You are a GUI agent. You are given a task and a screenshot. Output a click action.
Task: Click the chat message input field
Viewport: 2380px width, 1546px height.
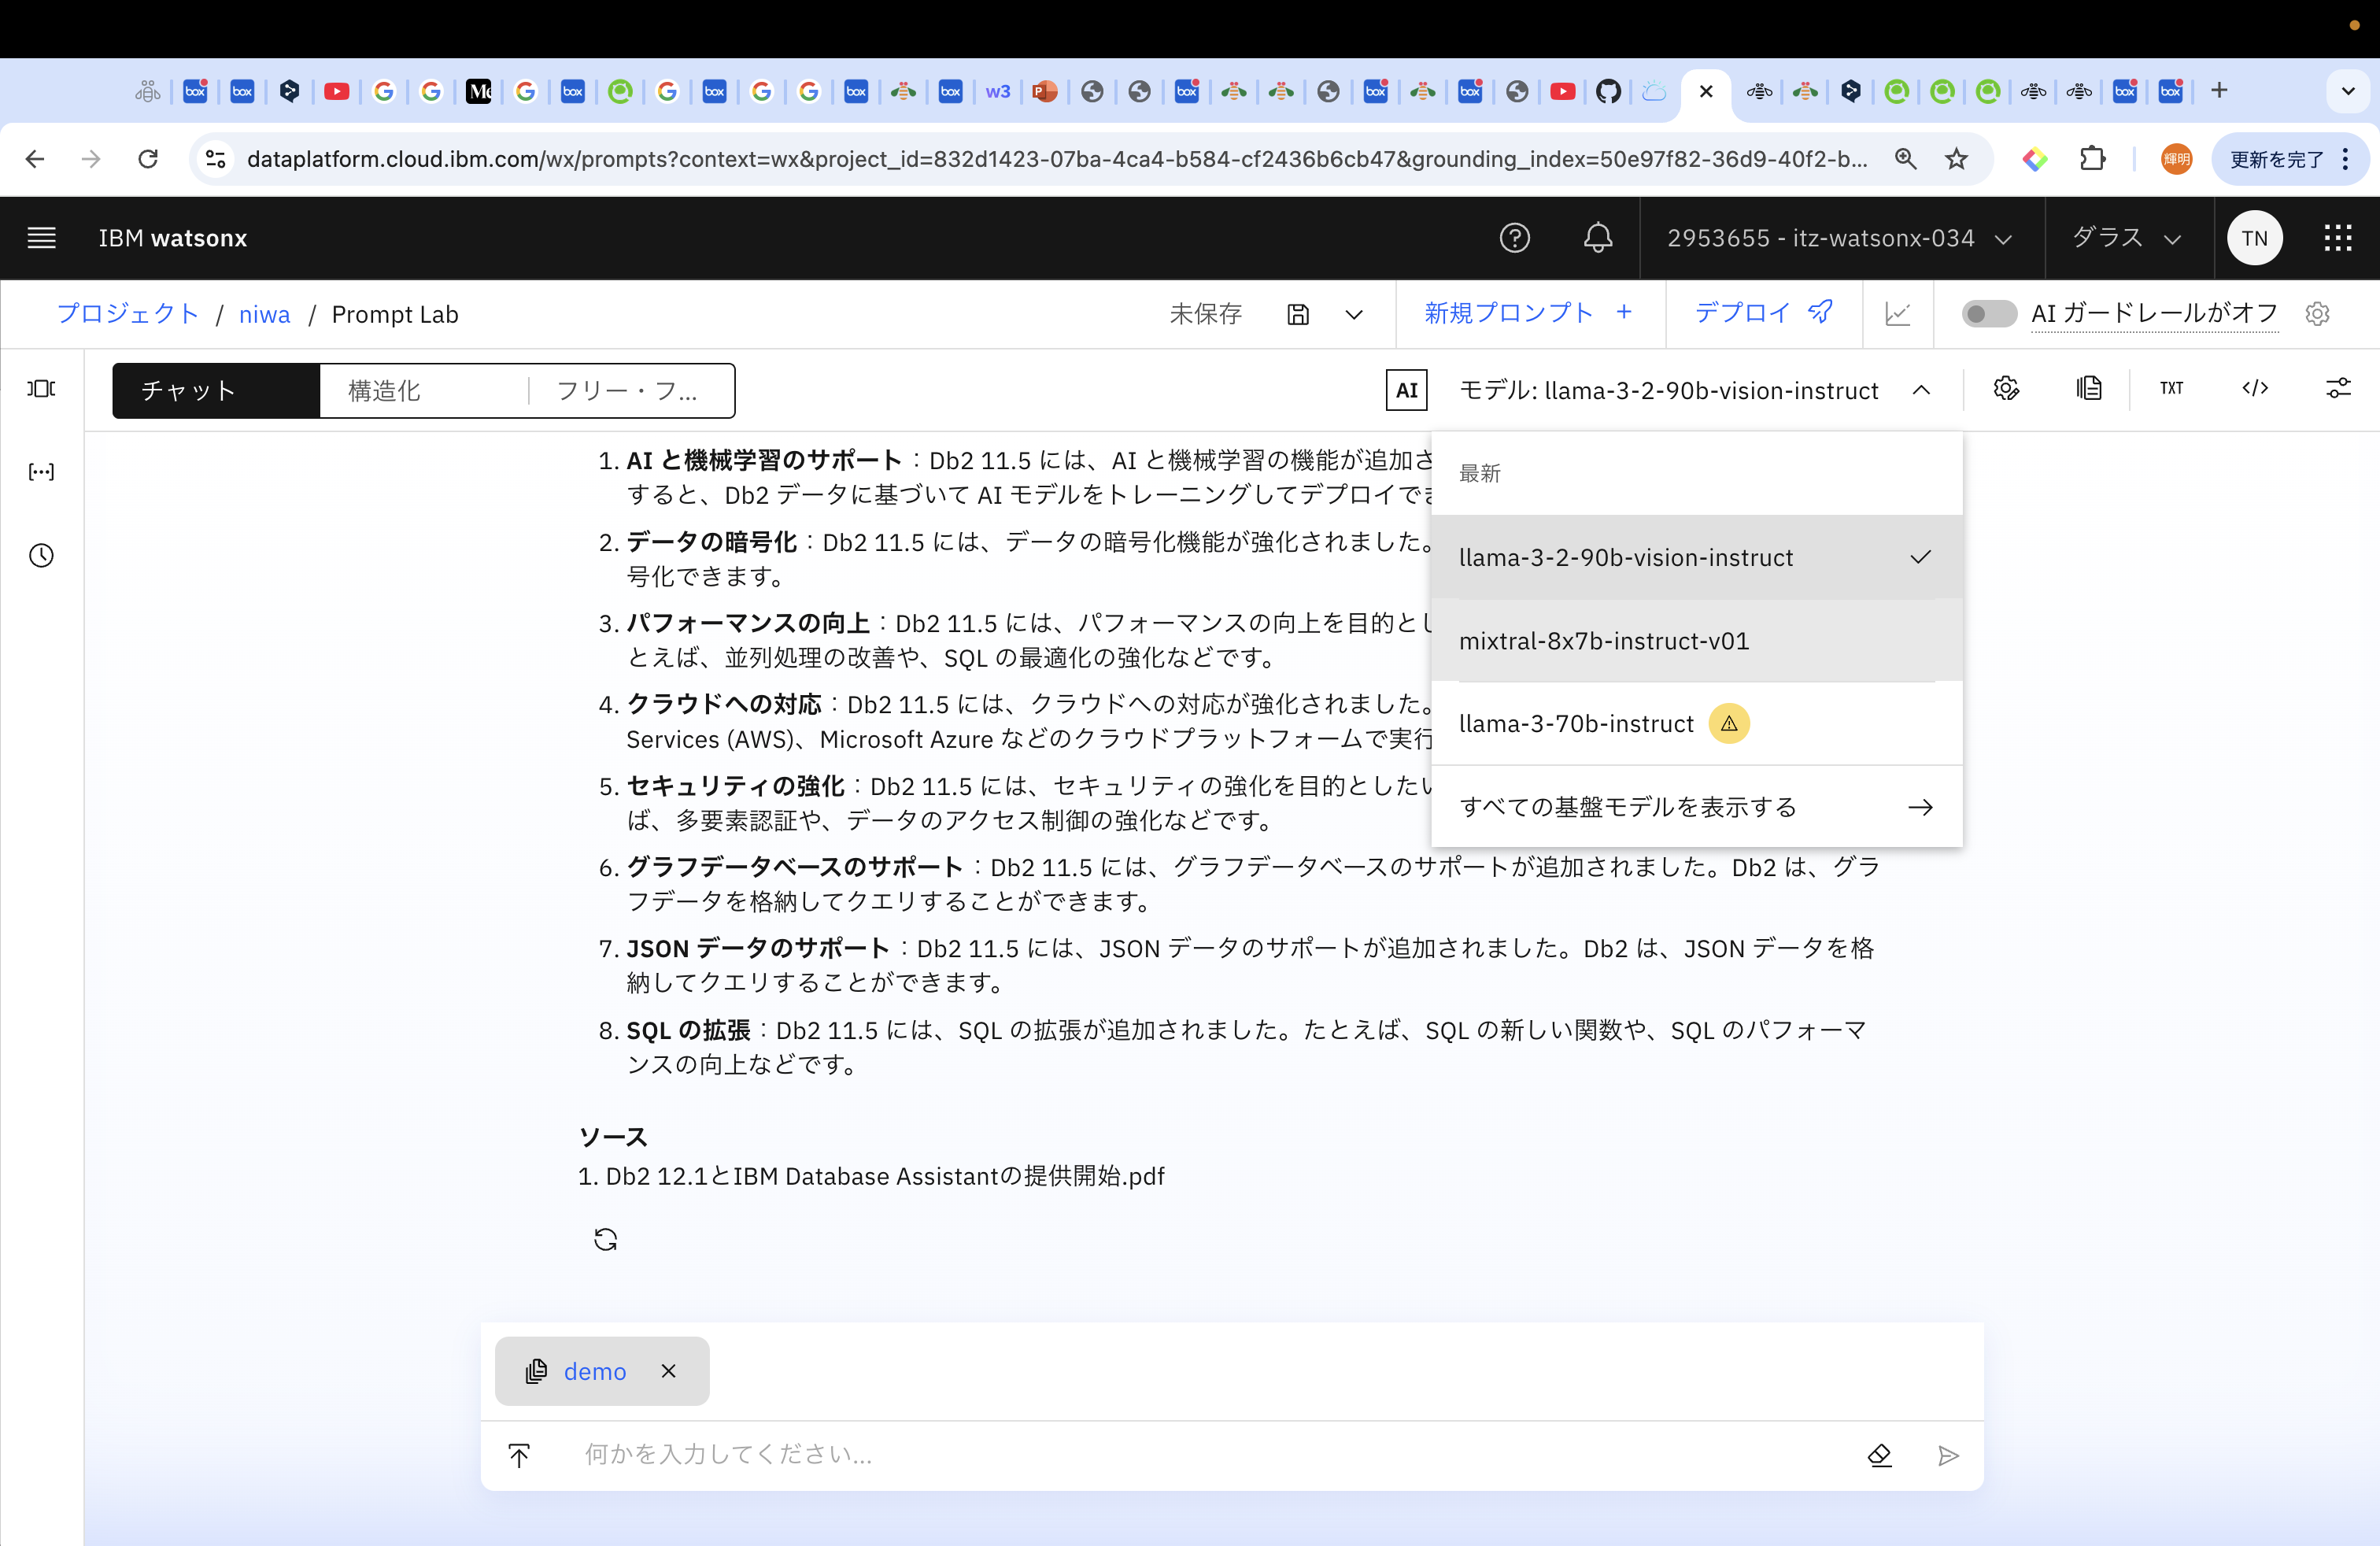[x=1200, y=1455]
